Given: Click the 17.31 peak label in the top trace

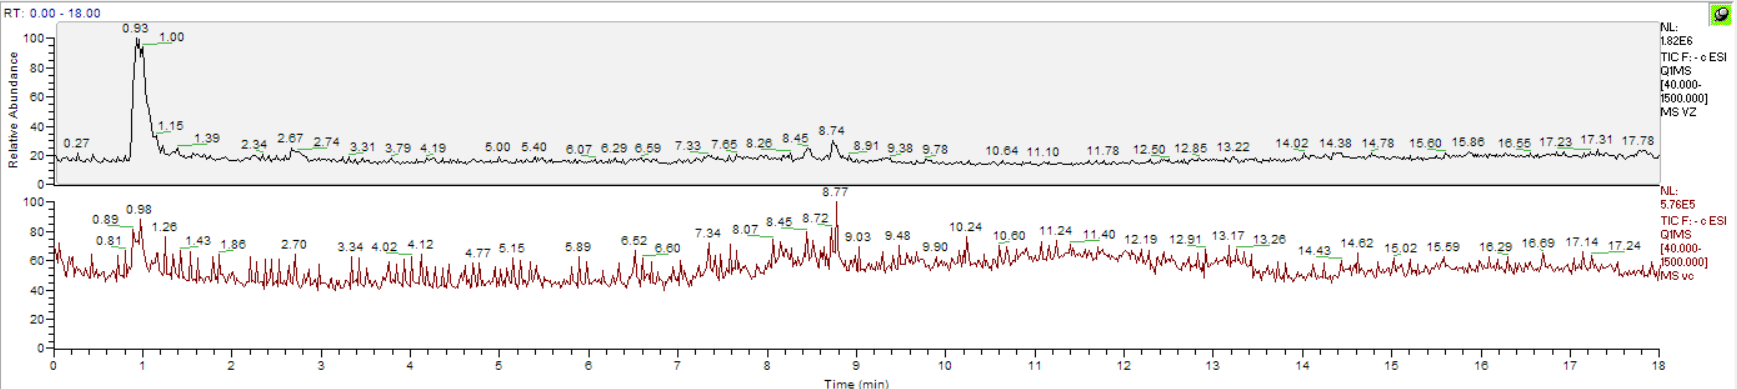Looking at the screenshot, I should (x=1596, y=140).
